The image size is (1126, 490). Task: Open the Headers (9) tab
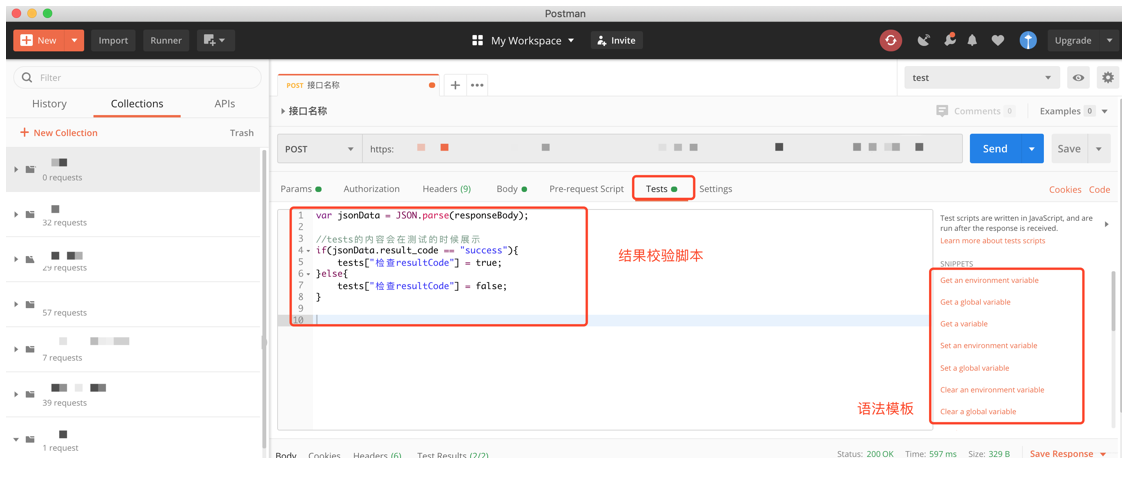(447, 189)
